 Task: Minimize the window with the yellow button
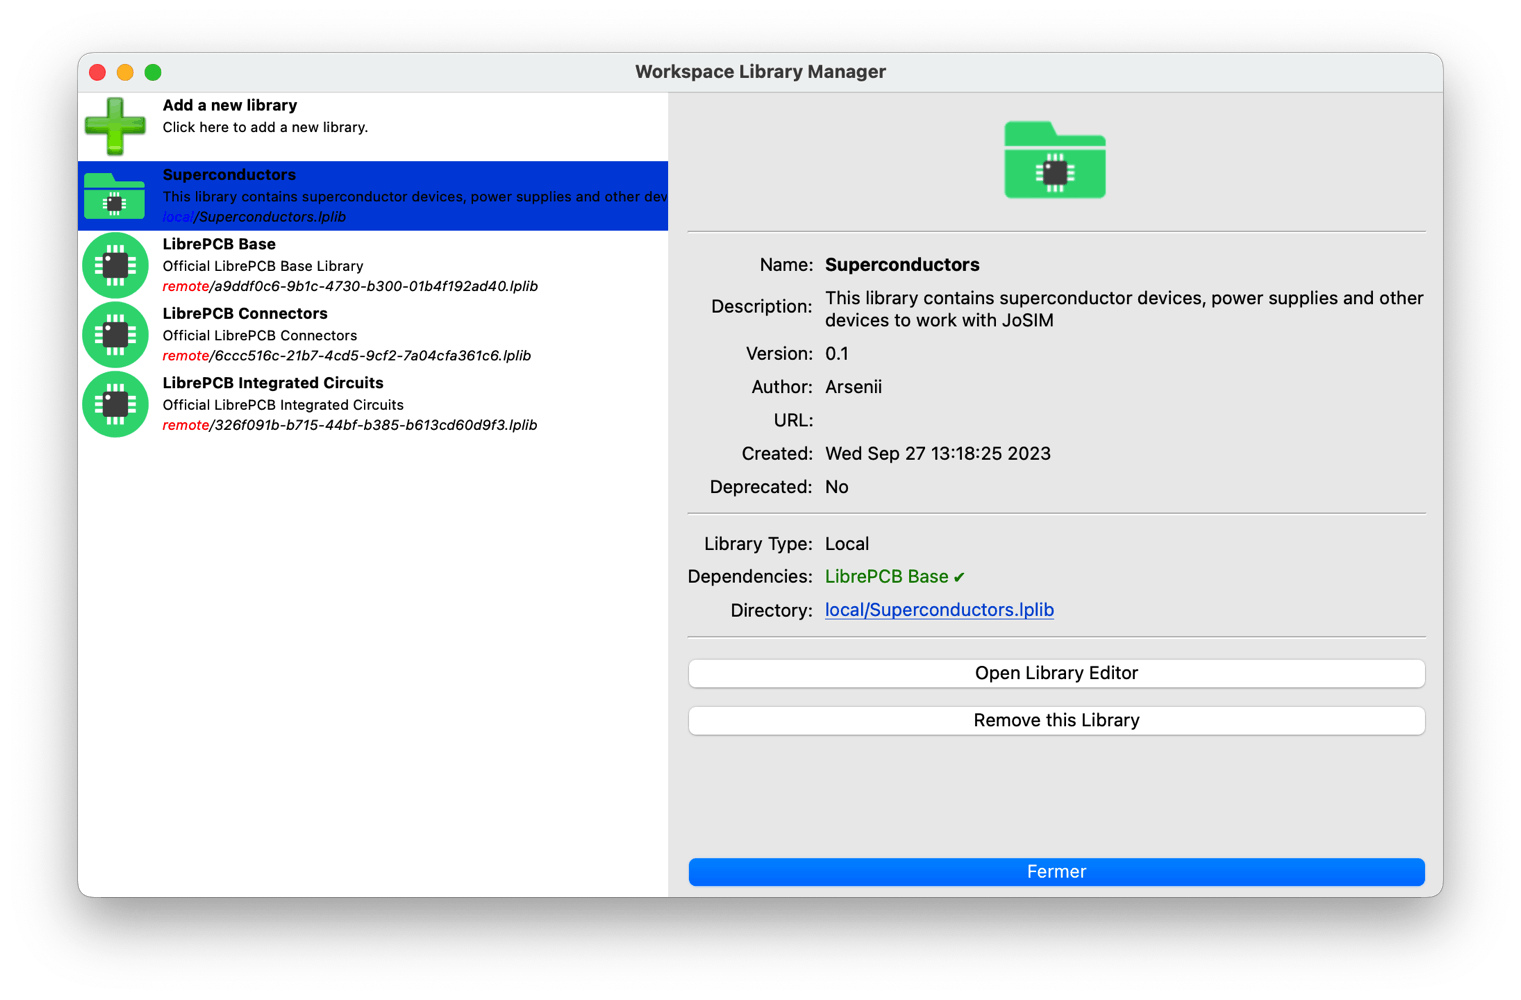pos(125,72)
